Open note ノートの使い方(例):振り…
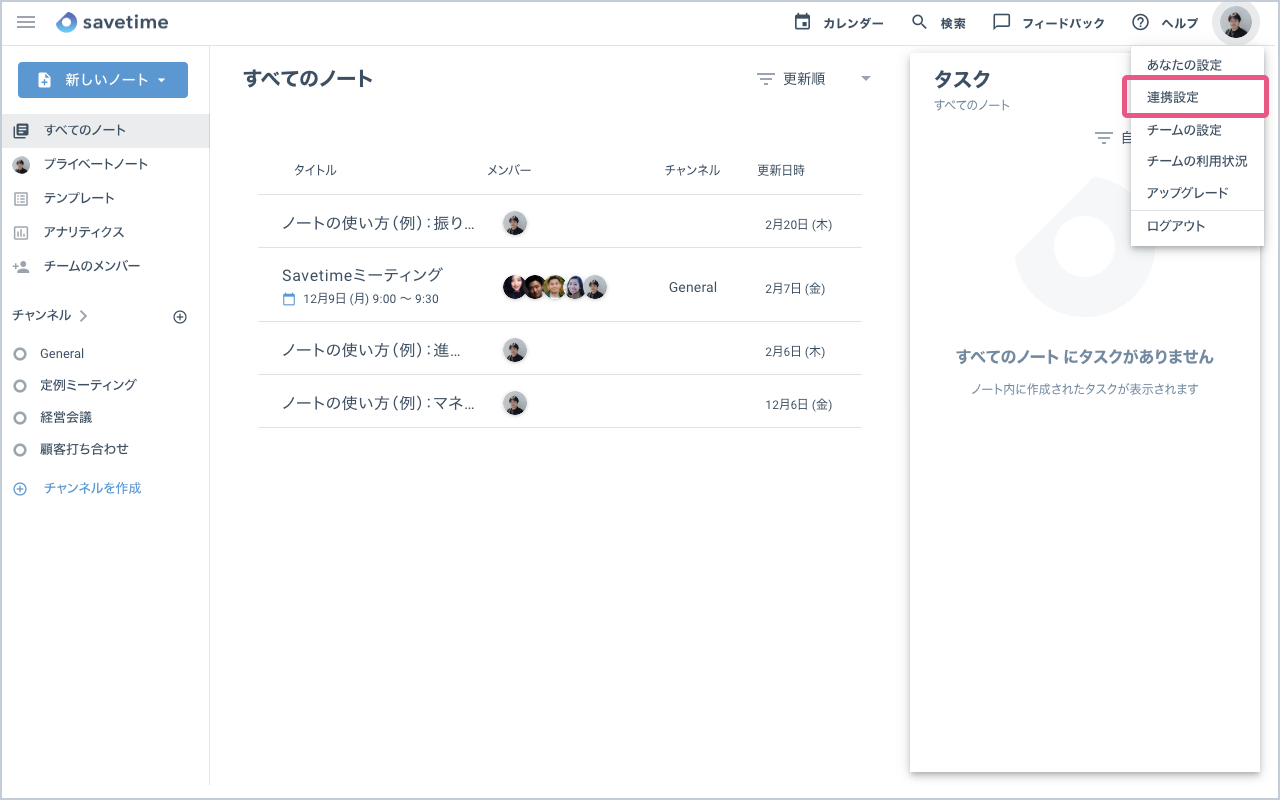Screen dimensions: 1280x800 click(378, 223)
